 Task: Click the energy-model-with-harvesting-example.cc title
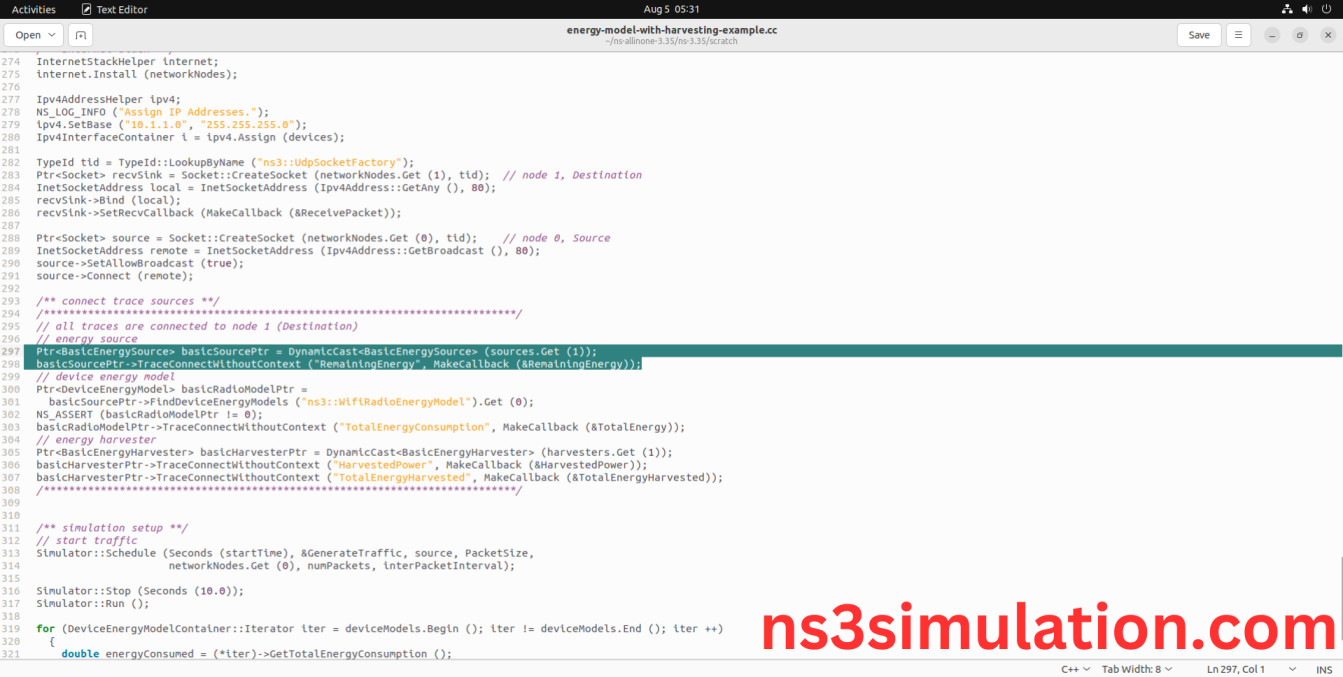click(671, 29)
